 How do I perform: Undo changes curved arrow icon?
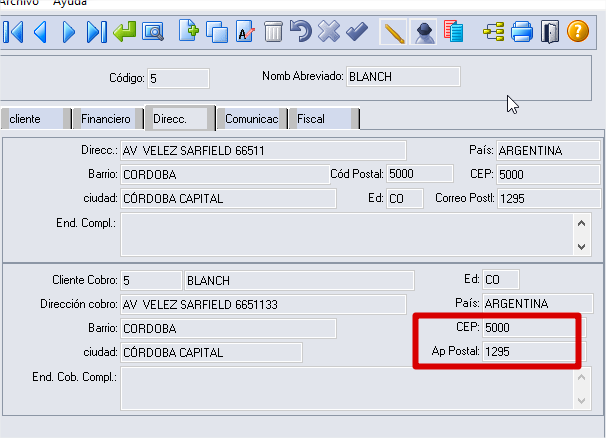[301, 31]
